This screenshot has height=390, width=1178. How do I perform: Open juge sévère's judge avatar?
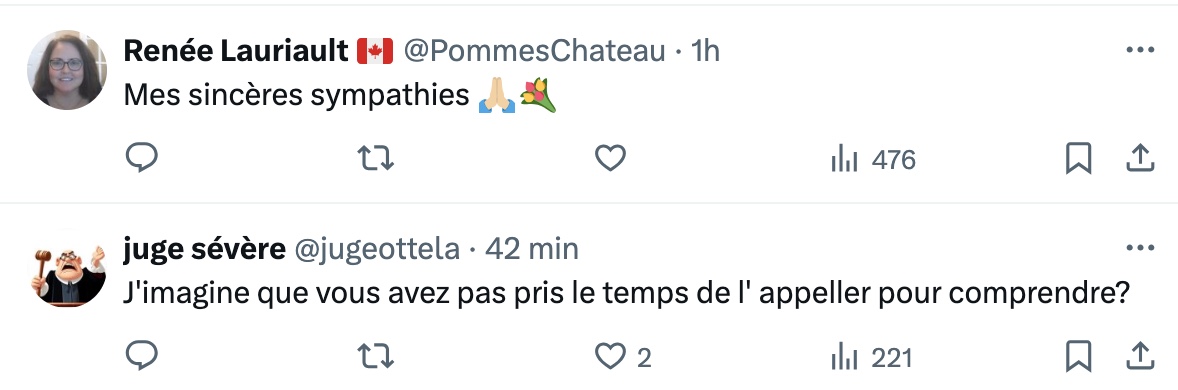point(67,268)
